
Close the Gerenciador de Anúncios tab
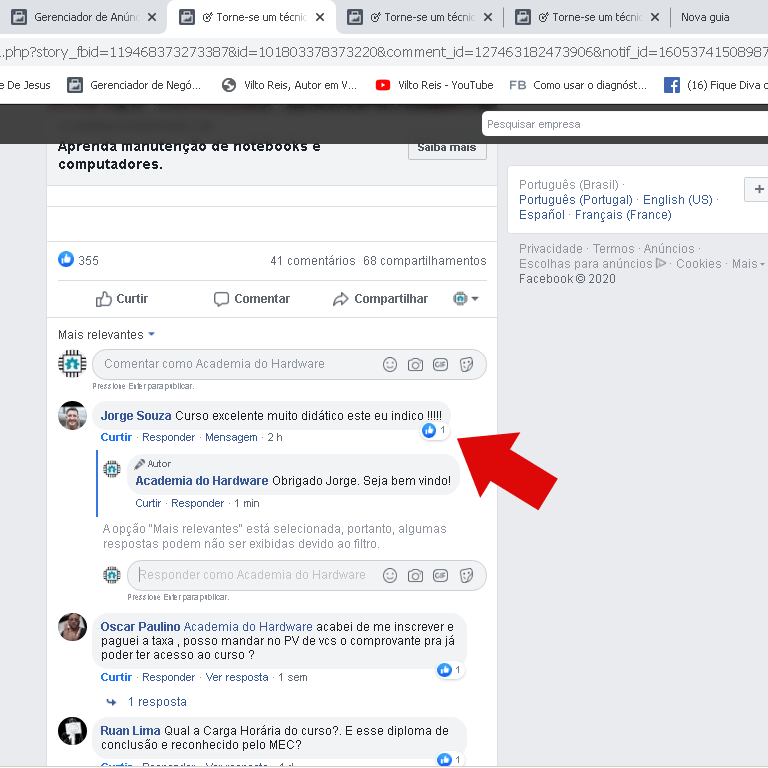pos(152,17)
